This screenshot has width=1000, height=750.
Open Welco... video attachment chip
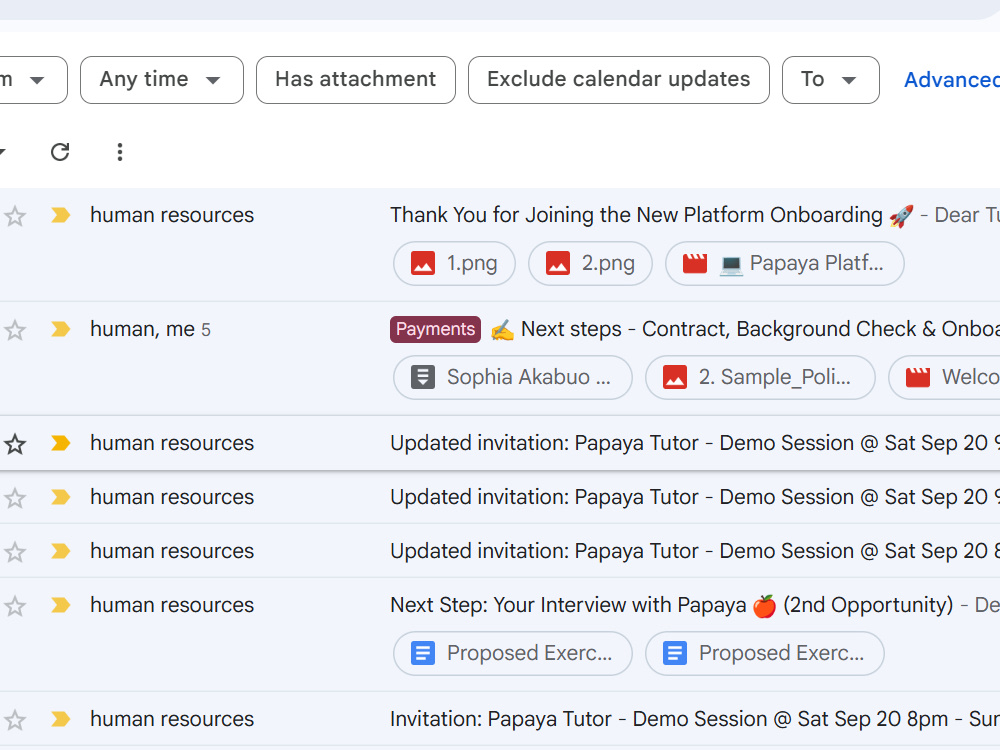(x=945, y=378)
